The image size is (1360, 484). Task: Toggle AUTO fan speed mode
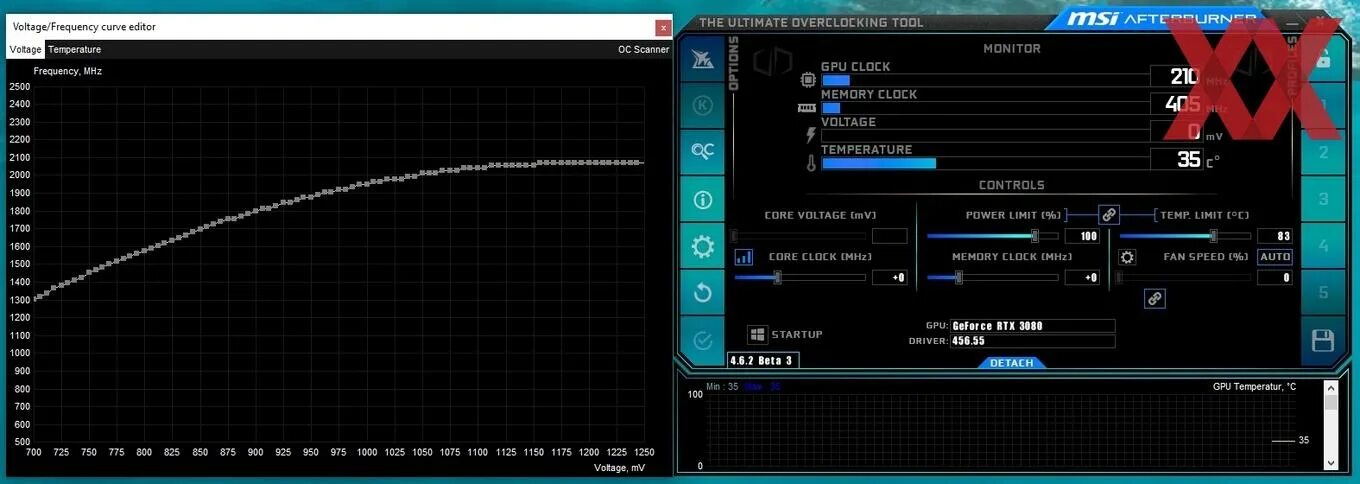[1274, 257]
